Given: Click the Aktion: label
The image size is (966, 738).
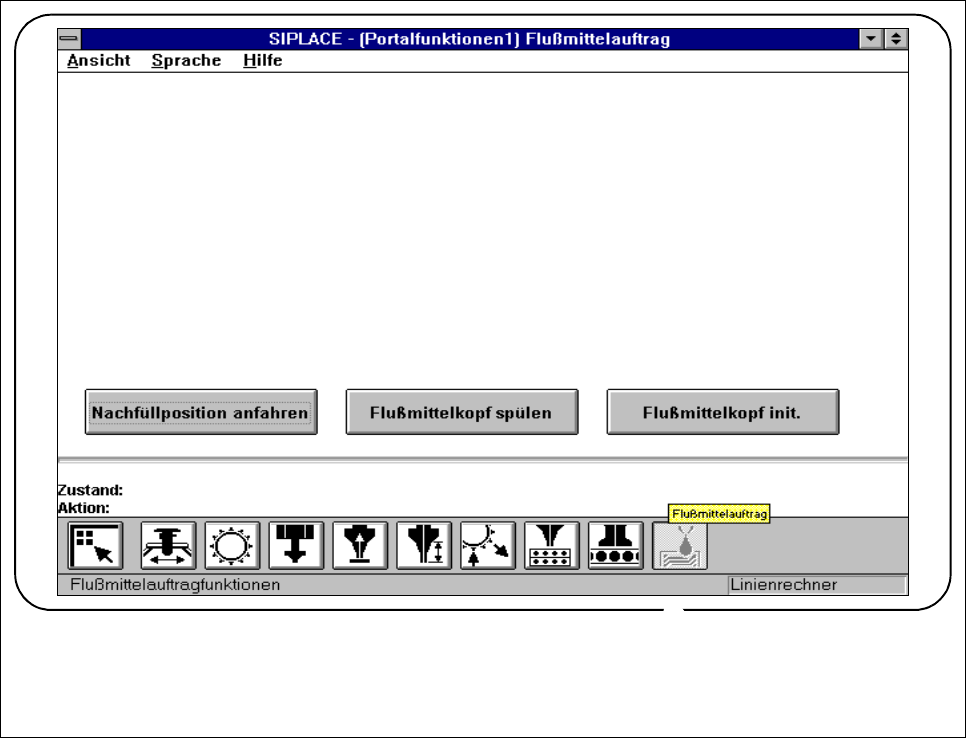Looking at the screenshot, I should pos(84,508).
